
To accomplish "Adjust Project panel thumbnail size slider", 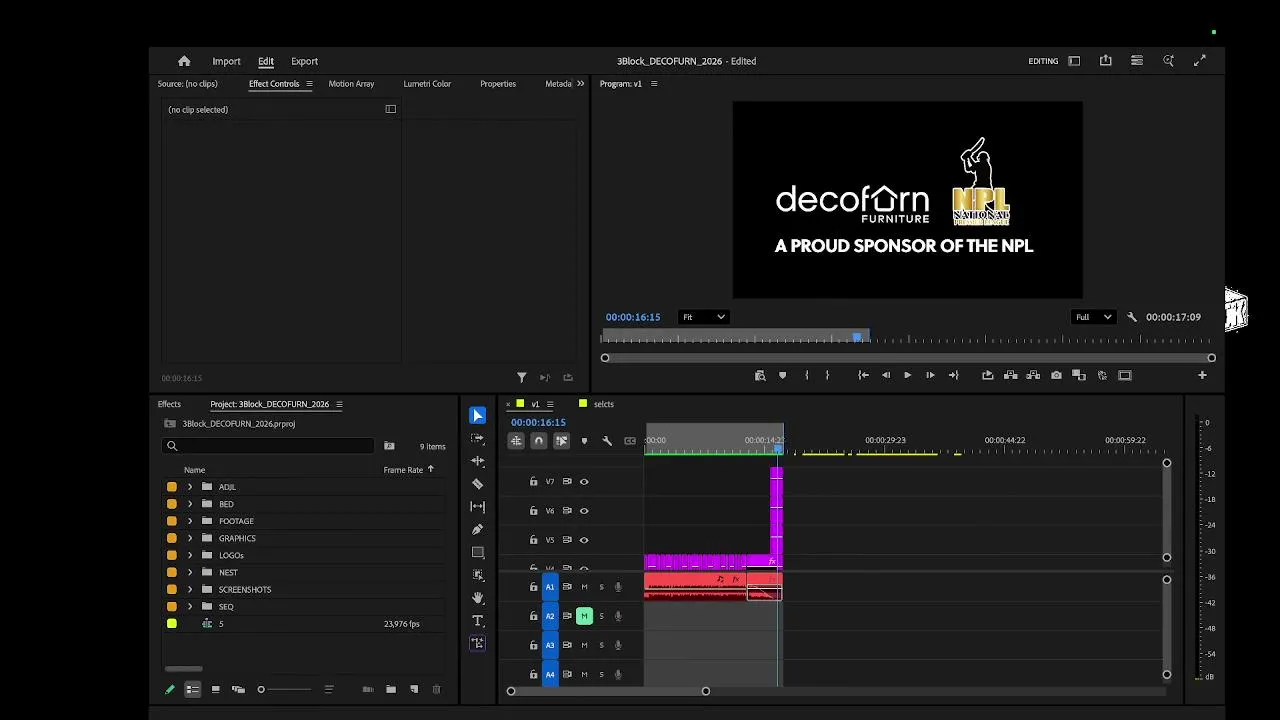I will (x=285, y=689).
